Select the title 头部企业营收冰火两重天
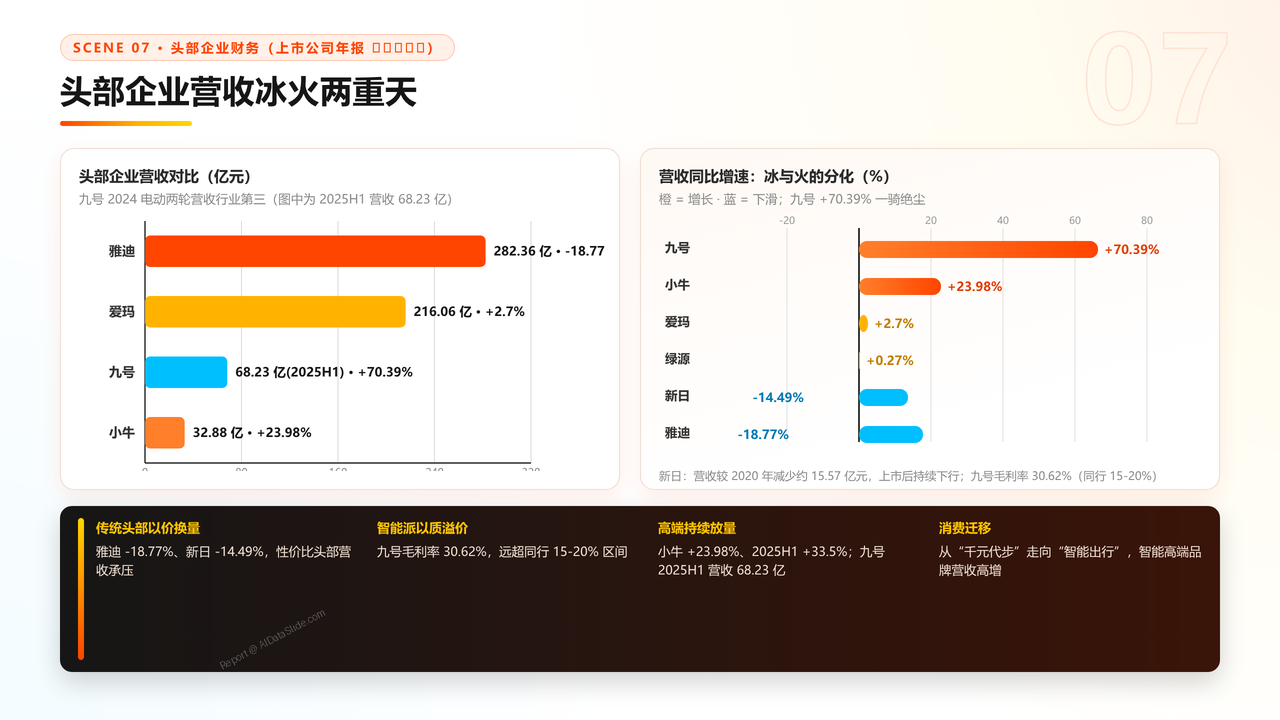Screen dimensions: 1280x720 tap(238, 92)
